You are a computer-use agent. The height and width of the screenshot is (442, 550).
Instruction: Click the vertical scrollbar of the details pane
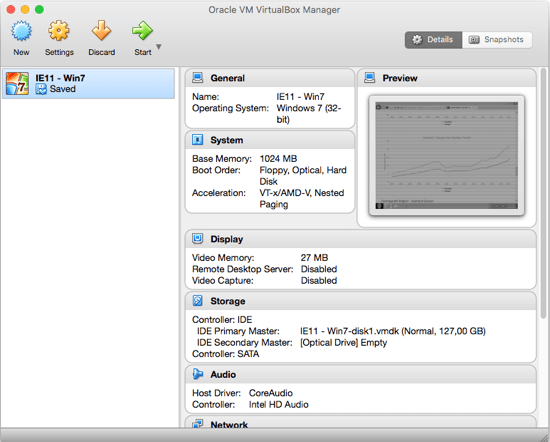[543, 193]
